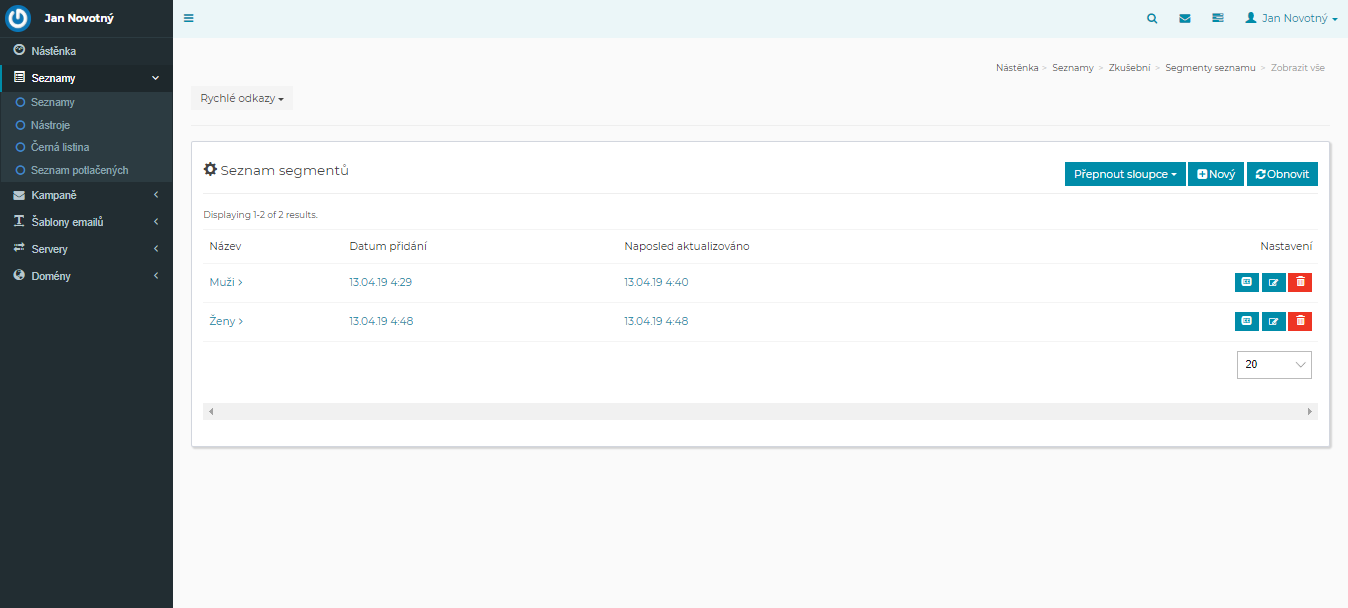Open the envelope messages icon in top bar

point(1185,18)
